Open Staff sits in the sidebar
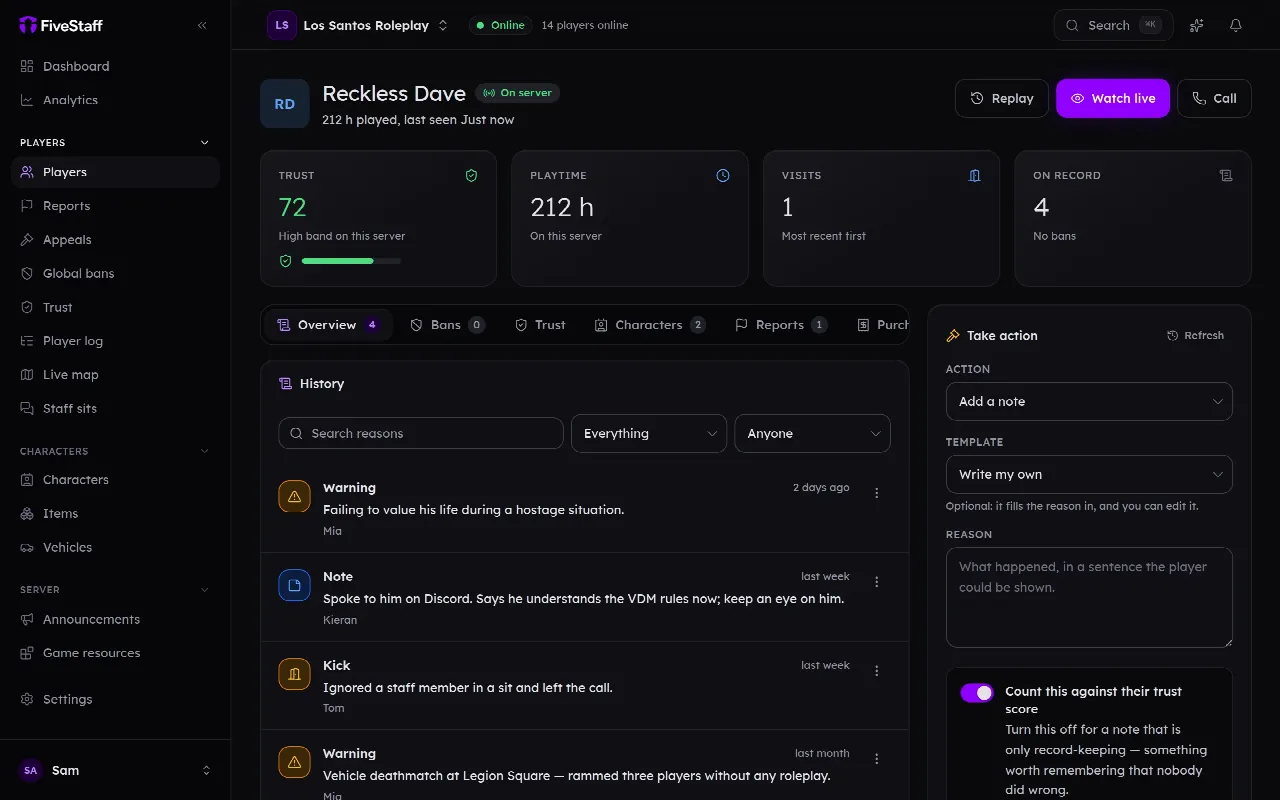Viewport: 1280px width, 800px height. [115, 409]
